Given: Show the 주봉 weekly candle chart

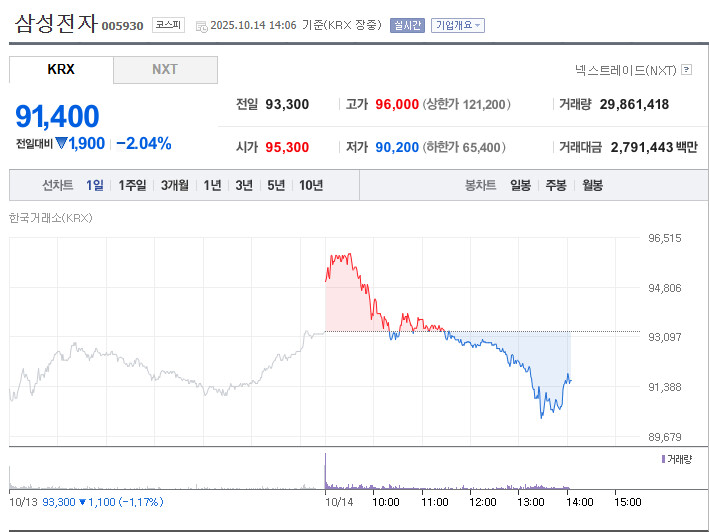Looking at the screenshot, I should (x=556, y=185).
